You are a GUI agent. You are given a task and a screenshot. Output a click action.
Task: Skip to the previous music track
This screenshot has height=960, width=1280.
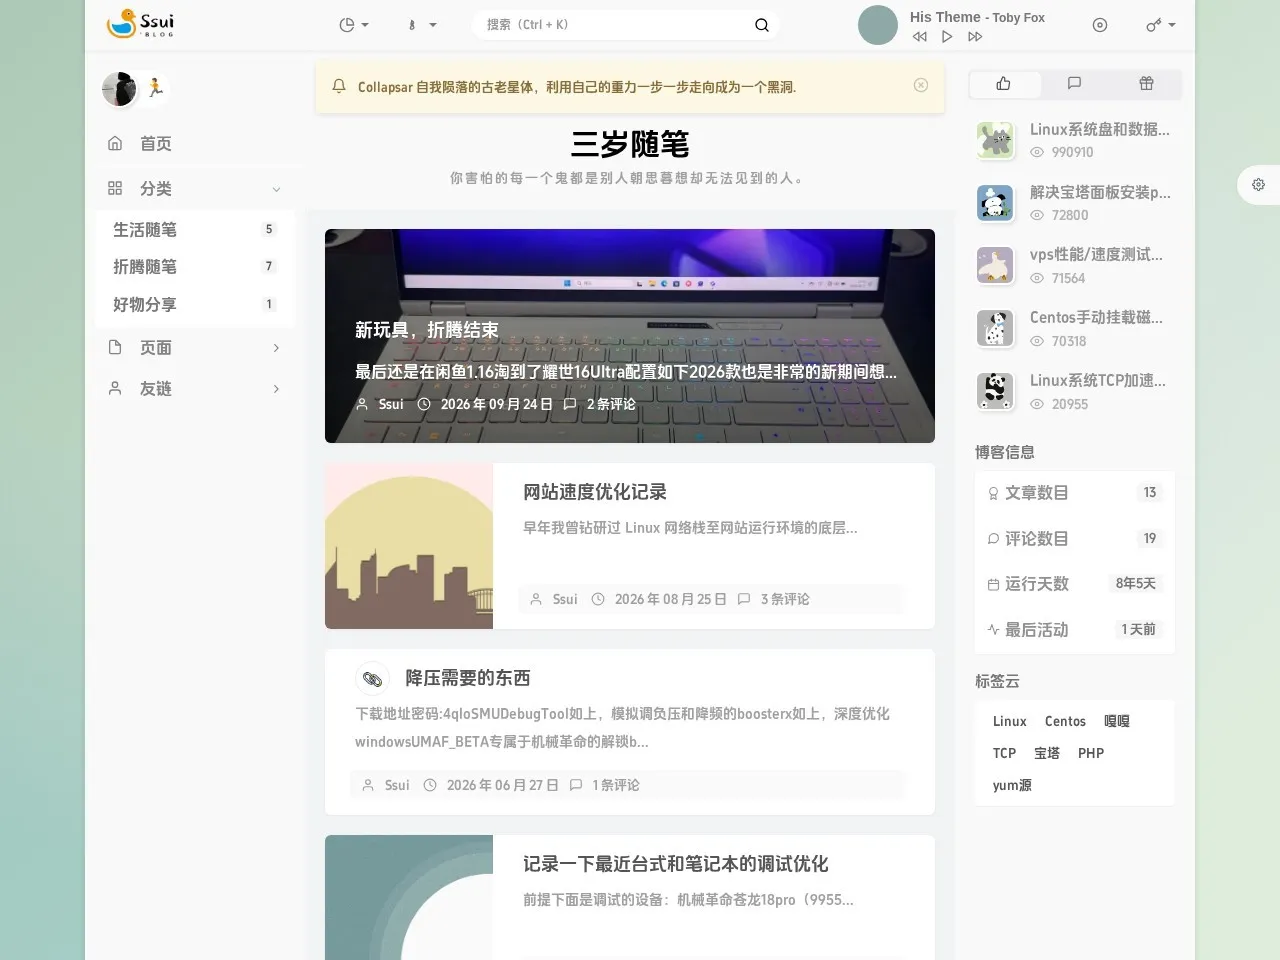[x=920, y=37]
